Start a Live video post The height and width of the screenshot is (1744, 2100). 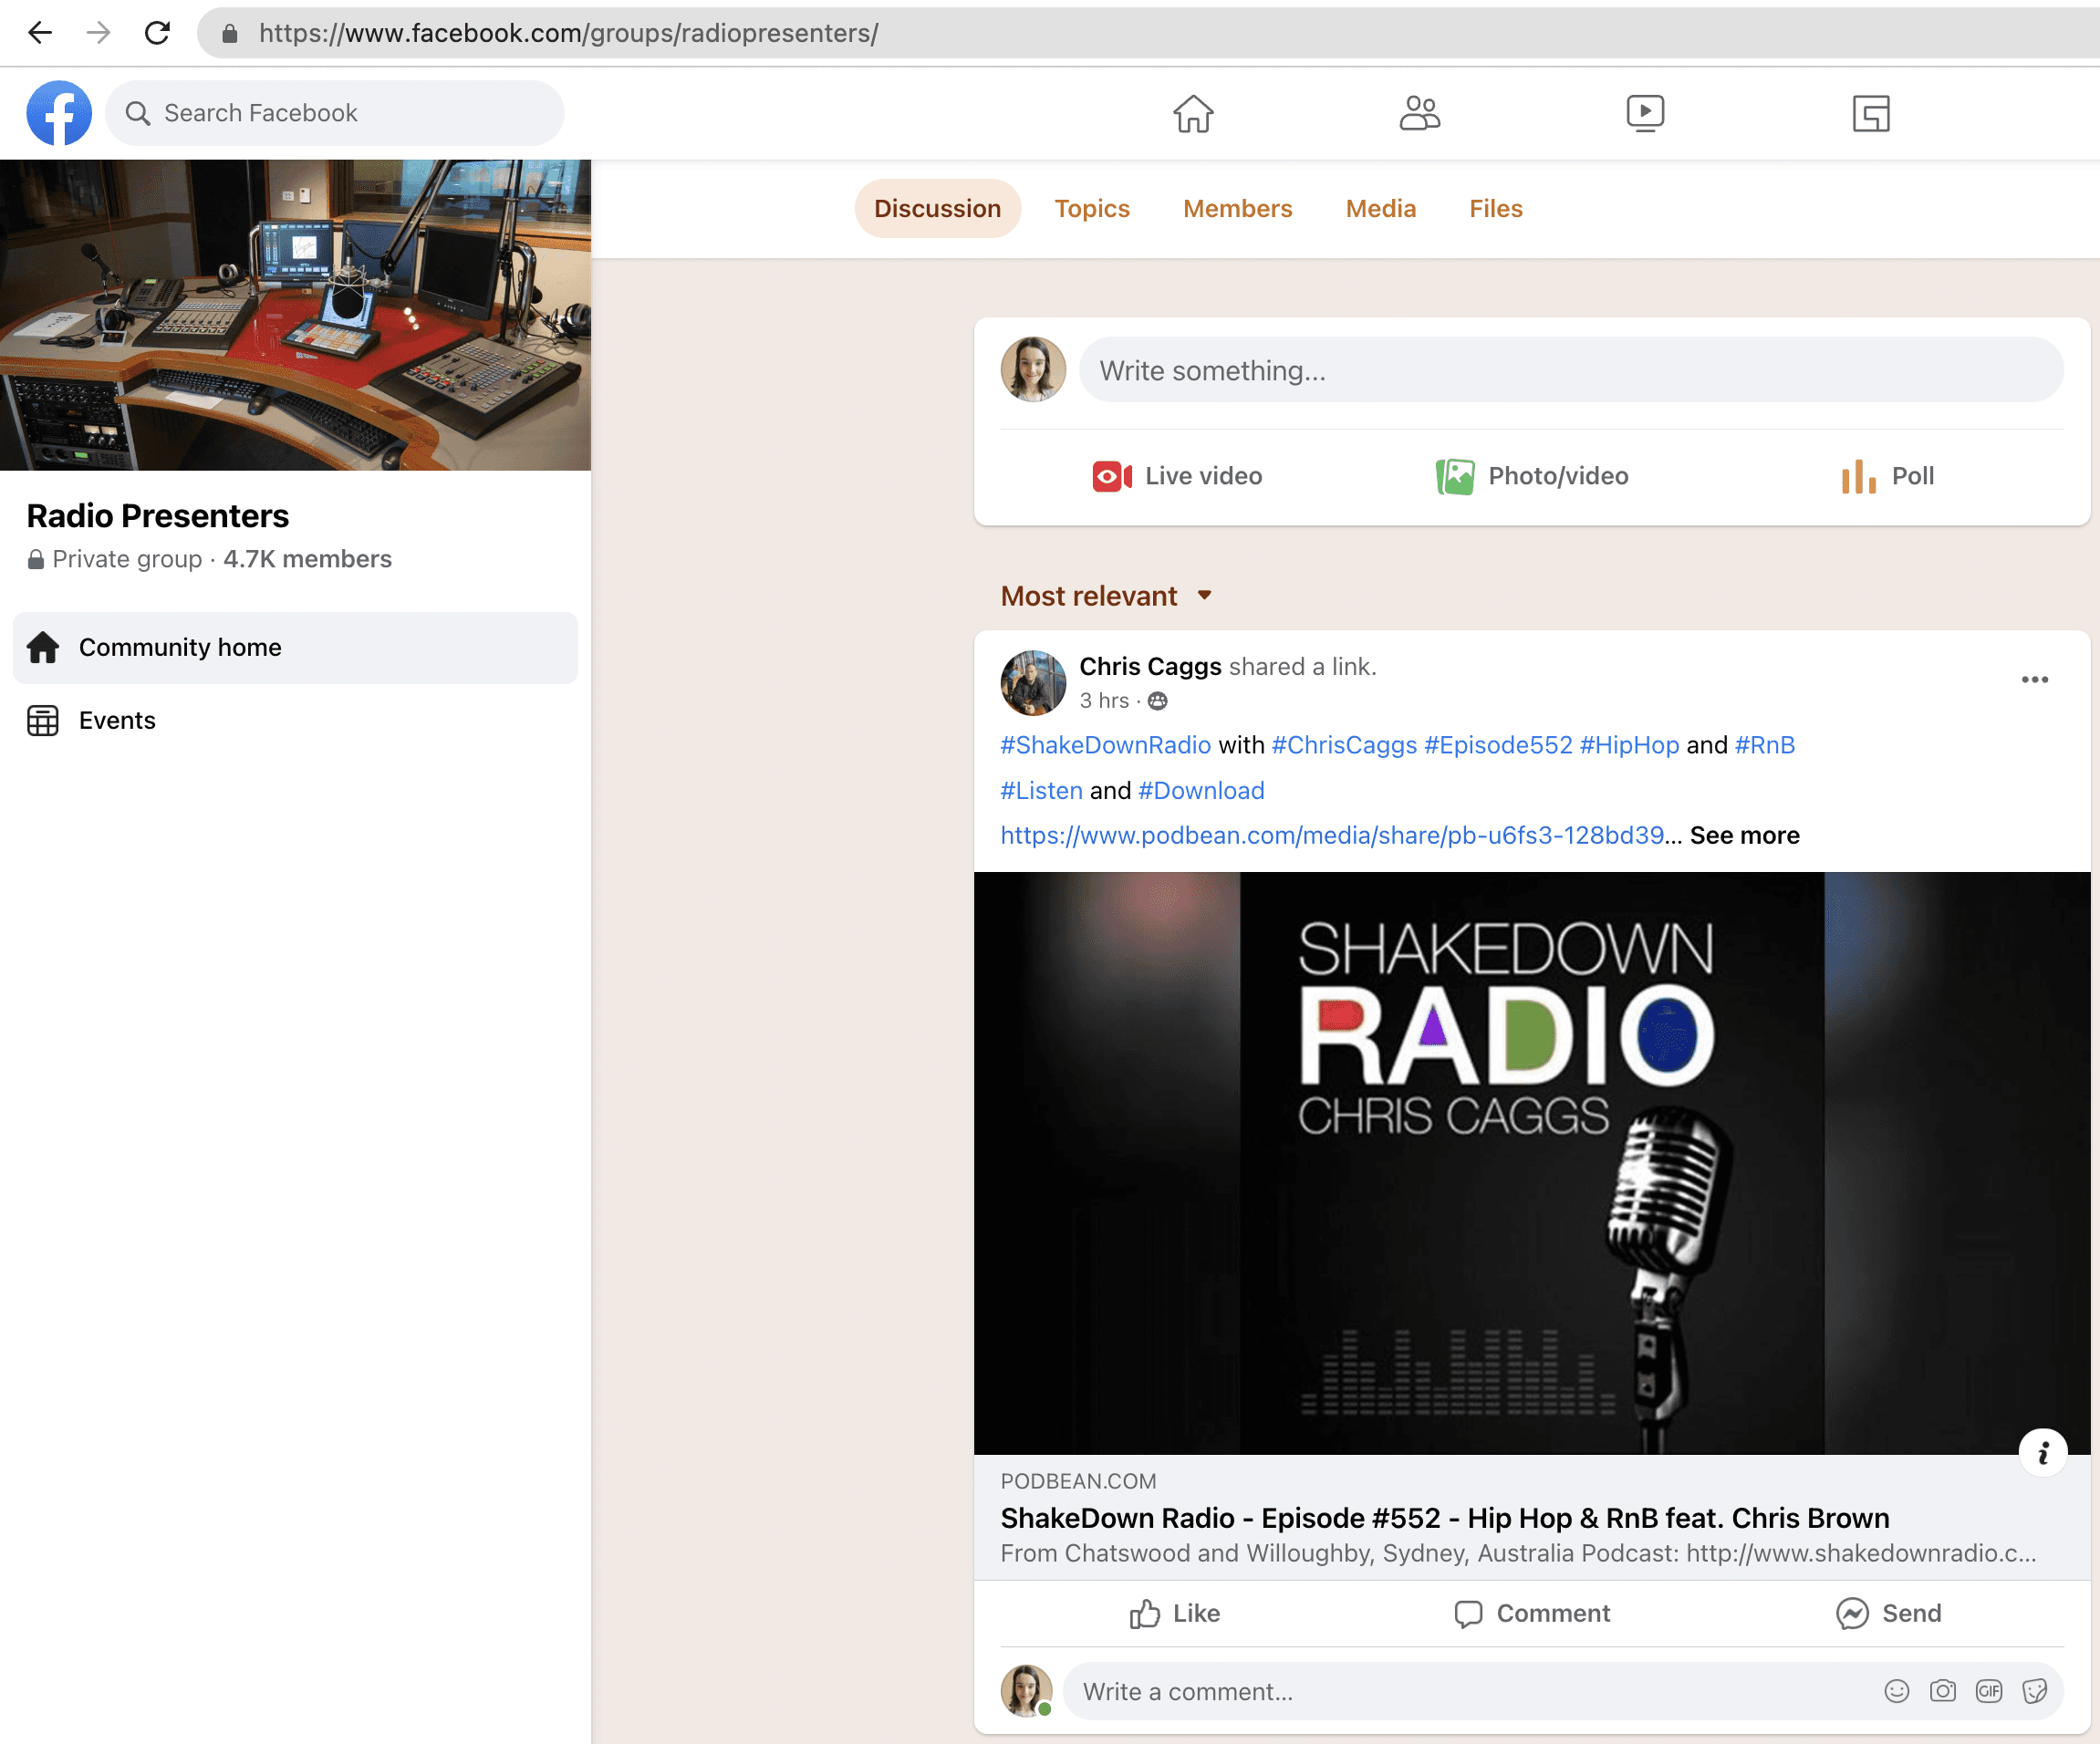pyautogui.click(x=1177, y=476)
